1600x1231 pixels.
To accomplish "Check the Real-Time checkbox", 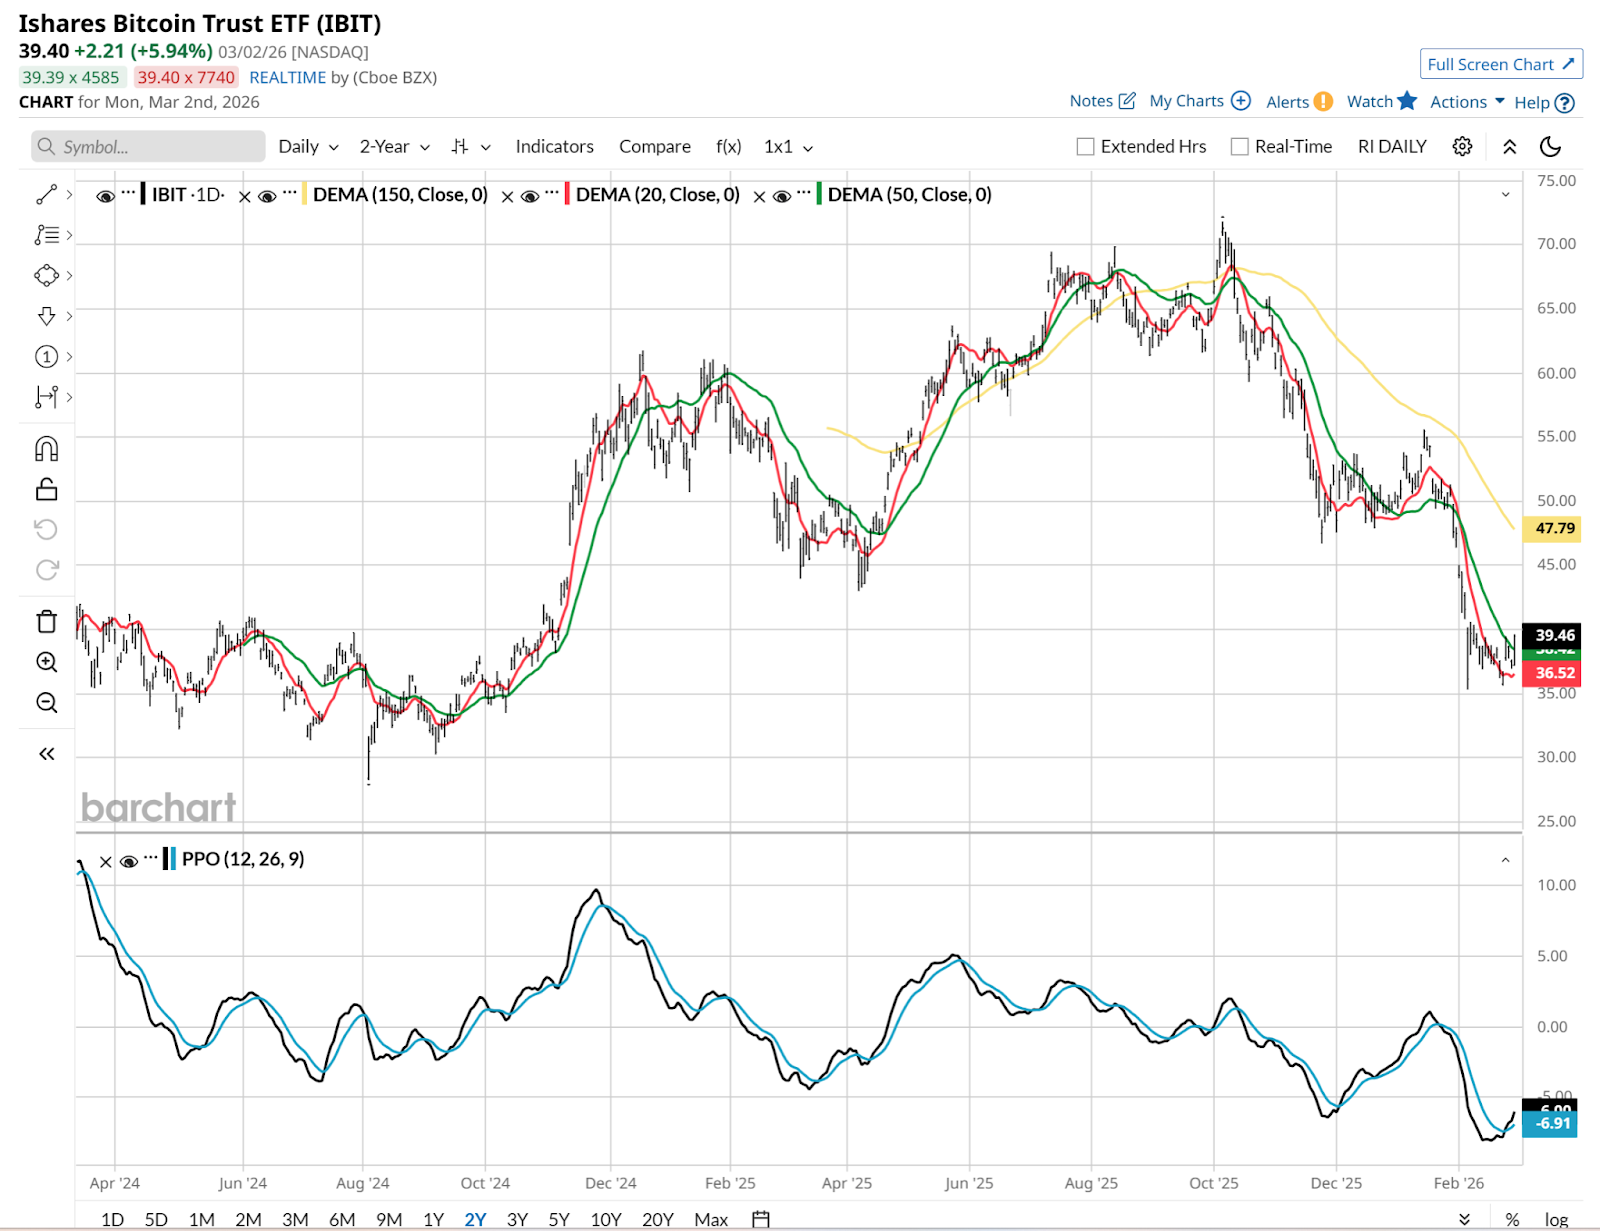I will click(x=1240, y=147).
